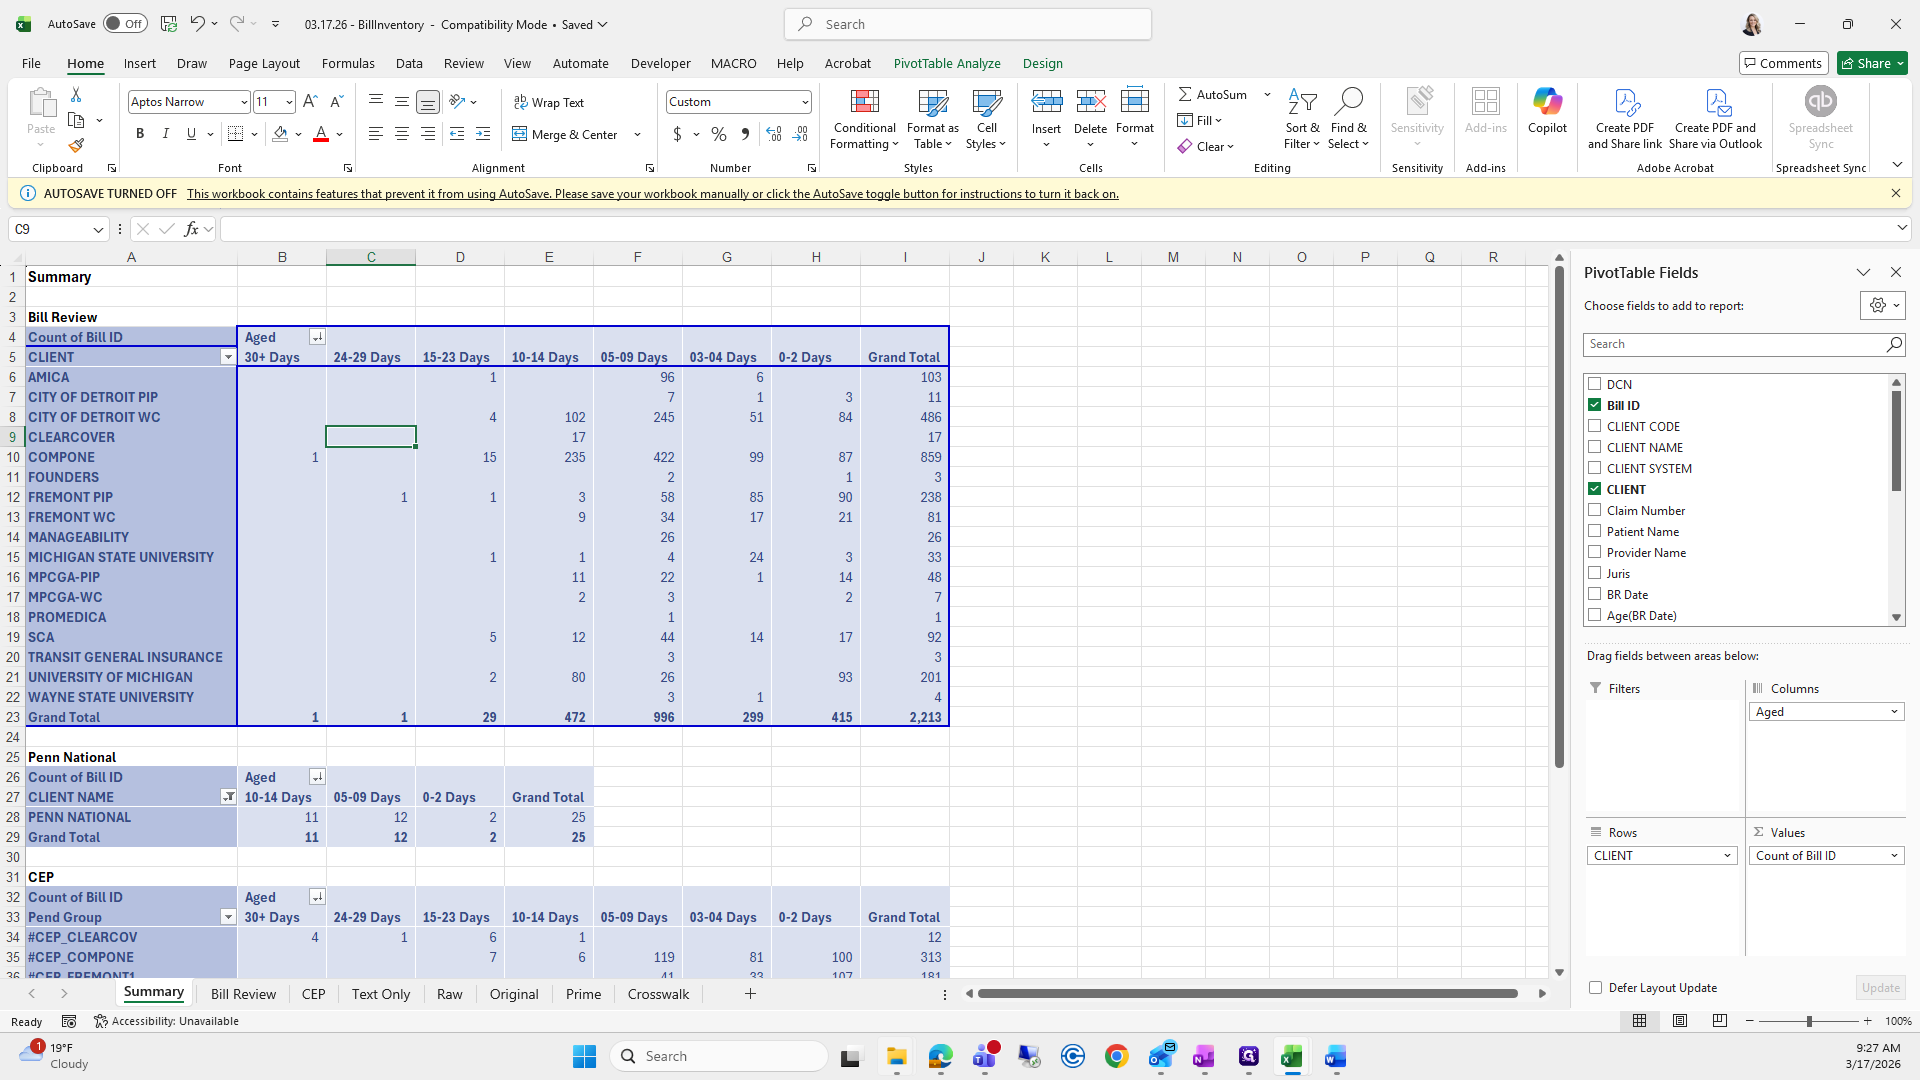
Task: Click PivotTable Fields tools gear icon
Action: (1878, 305)
